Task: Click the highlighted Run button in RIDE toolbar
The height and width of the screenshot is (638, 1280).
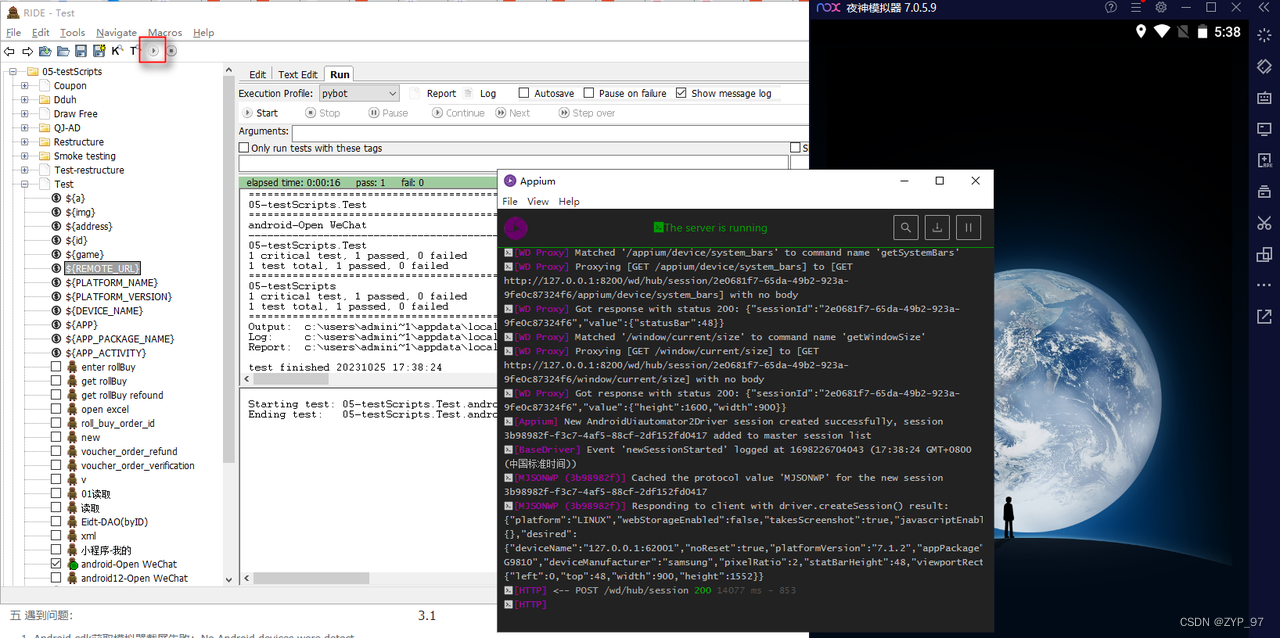Action: point(152,50)
